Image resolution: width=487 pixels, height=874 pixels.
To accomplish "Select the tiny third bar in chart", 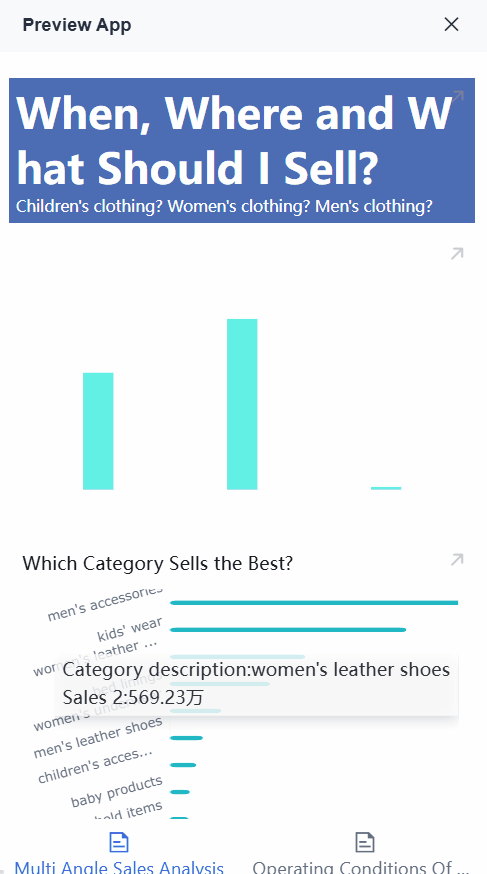I will point(386,488).
